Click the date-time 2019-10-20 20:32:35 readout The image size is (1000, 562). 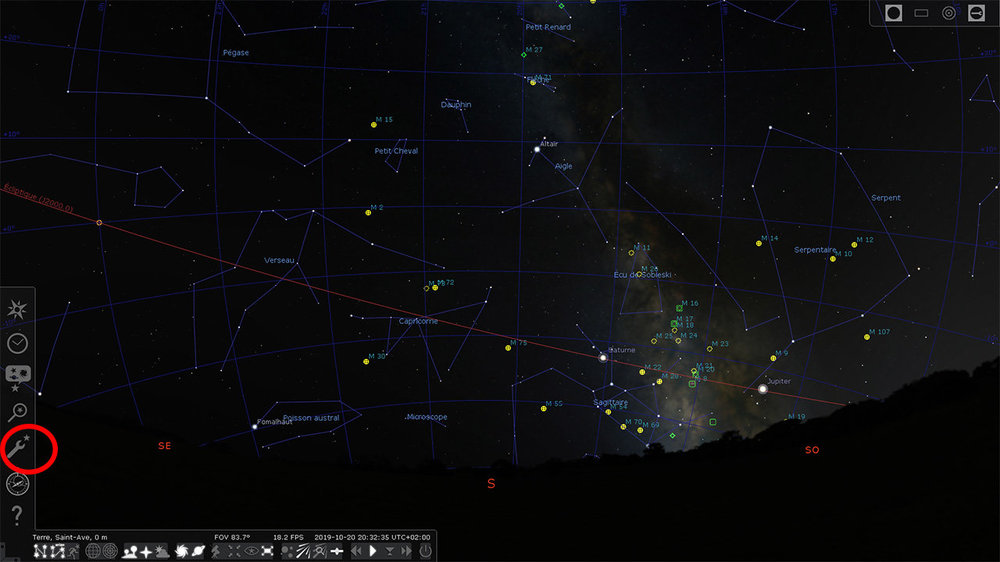[372, 537]
